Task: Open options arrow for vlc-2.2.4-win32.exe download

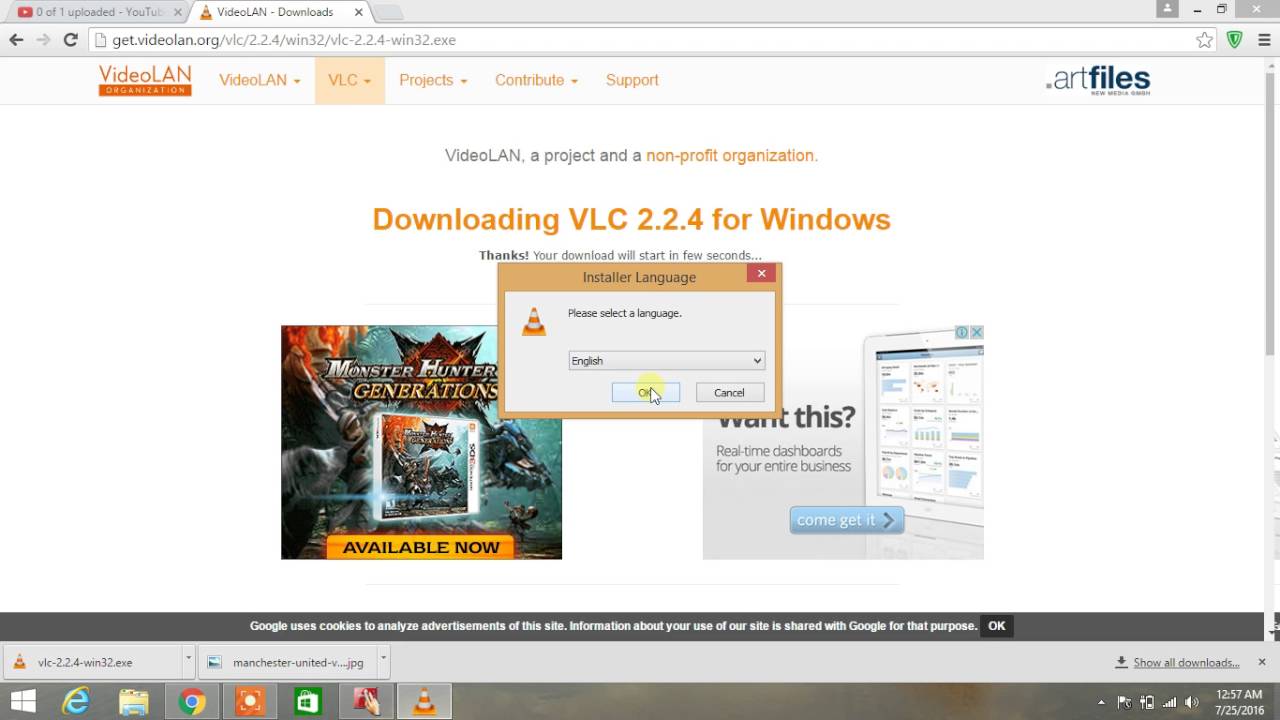Action: click(x=188, y=661)
